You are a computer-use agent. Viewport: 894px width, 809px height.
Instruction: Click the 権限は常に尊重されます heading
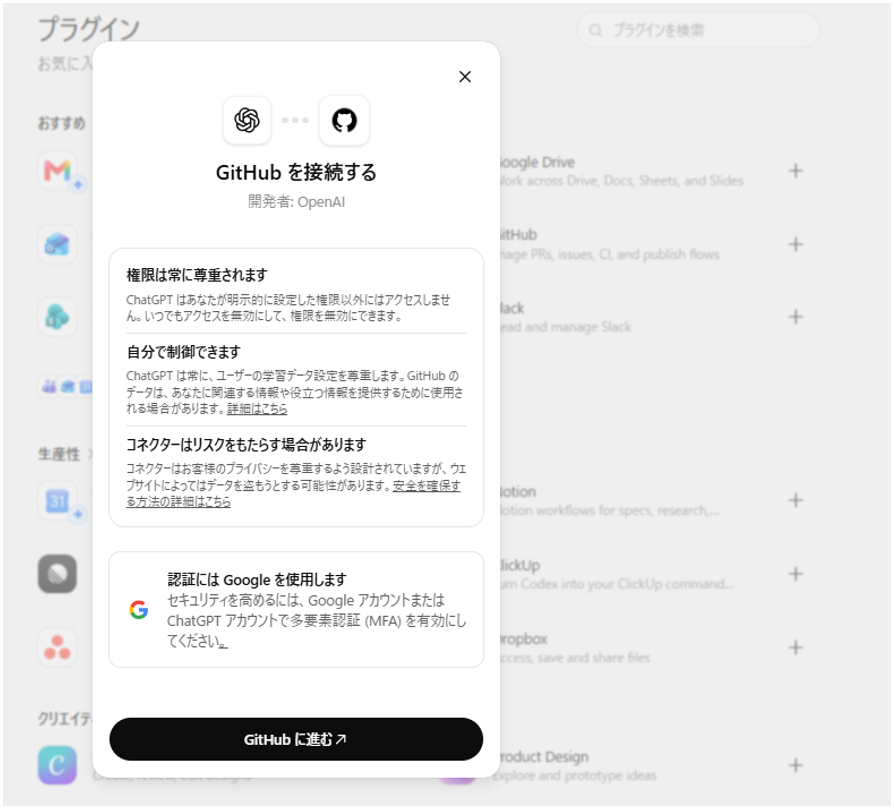197,275
